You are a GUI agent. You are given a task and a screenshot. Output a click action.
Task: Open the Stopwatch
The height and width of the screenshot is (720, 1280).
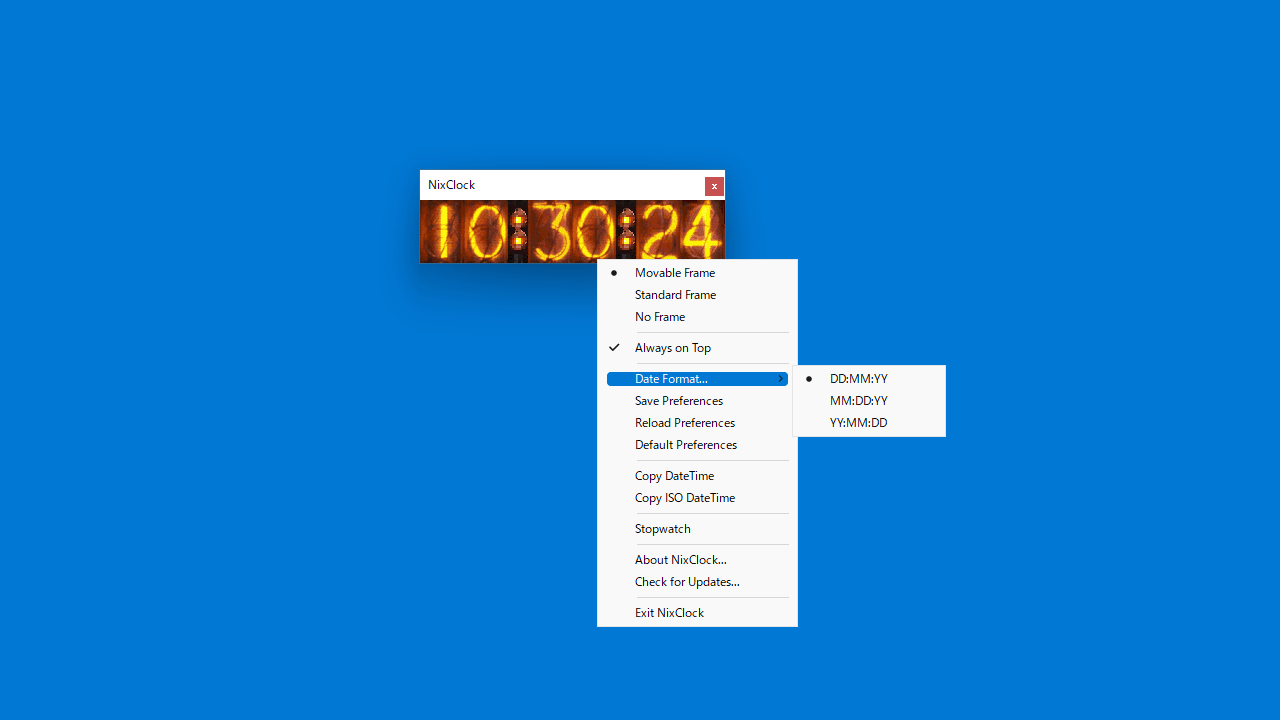point(697,529)
